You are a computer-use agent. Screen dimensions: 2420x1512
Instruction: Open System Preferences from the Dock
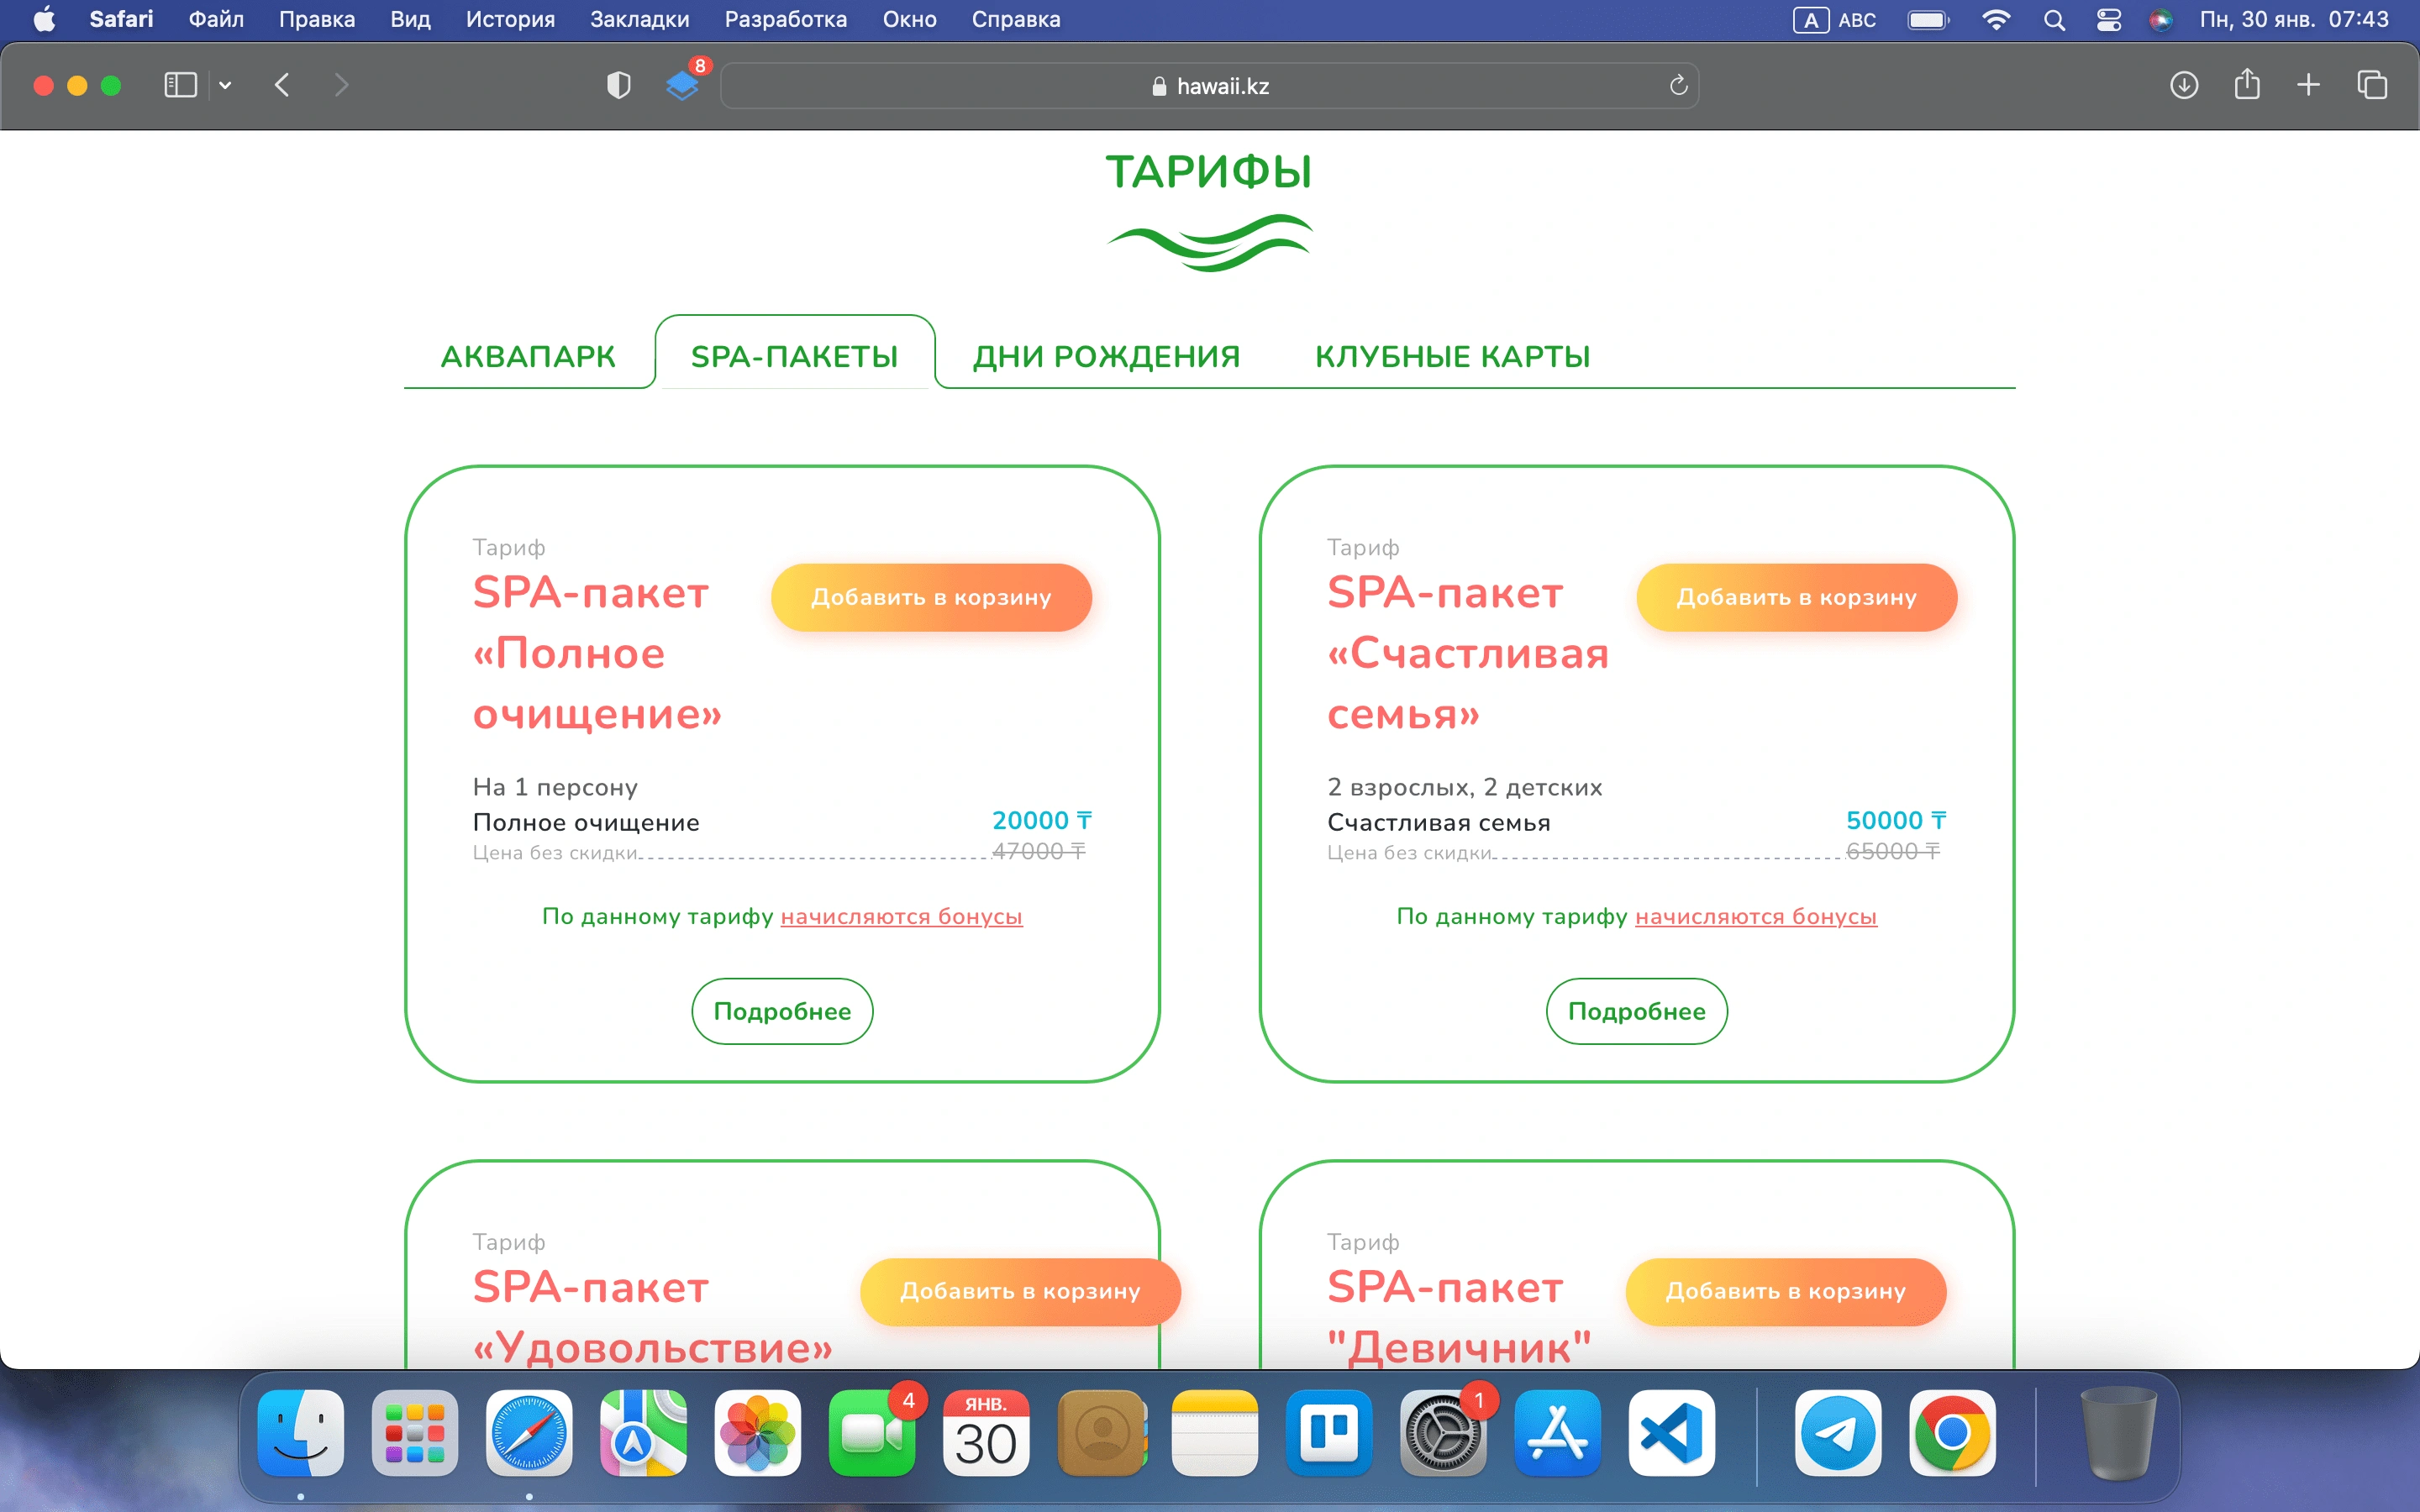tap(1443, 1433)
